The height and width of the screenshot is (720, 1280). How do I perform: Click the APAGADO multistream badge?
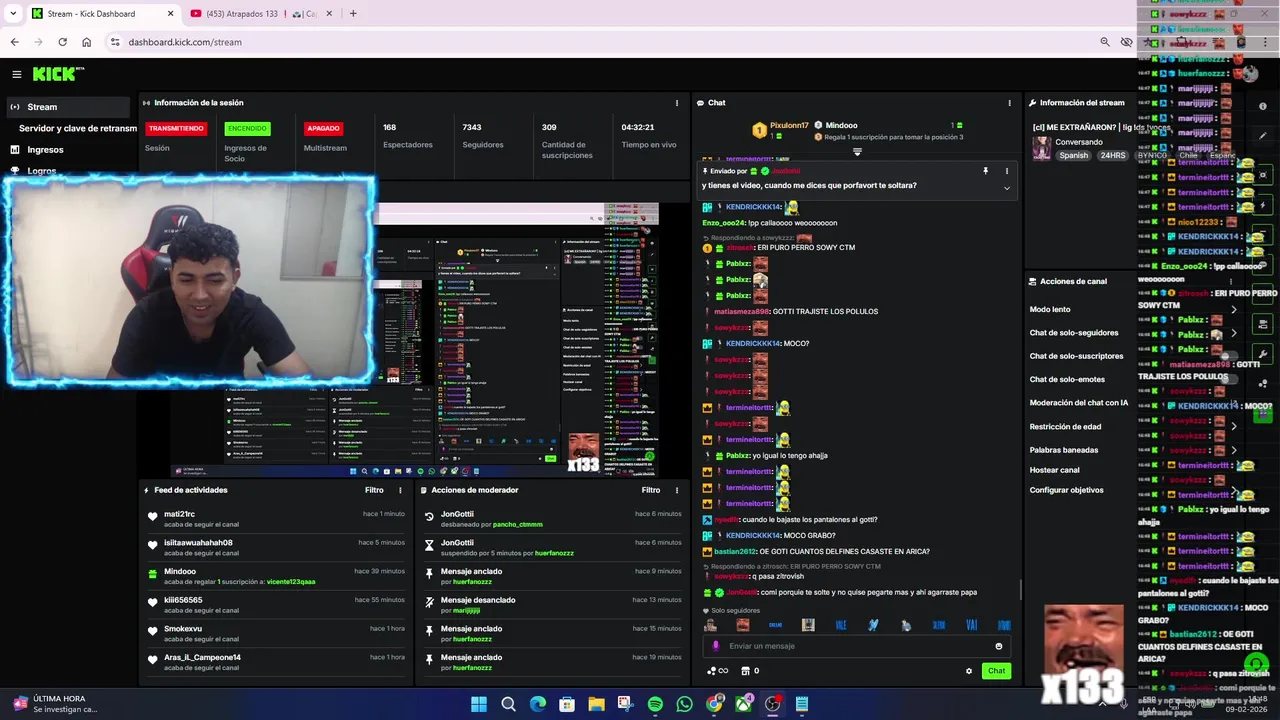[323, 129]
